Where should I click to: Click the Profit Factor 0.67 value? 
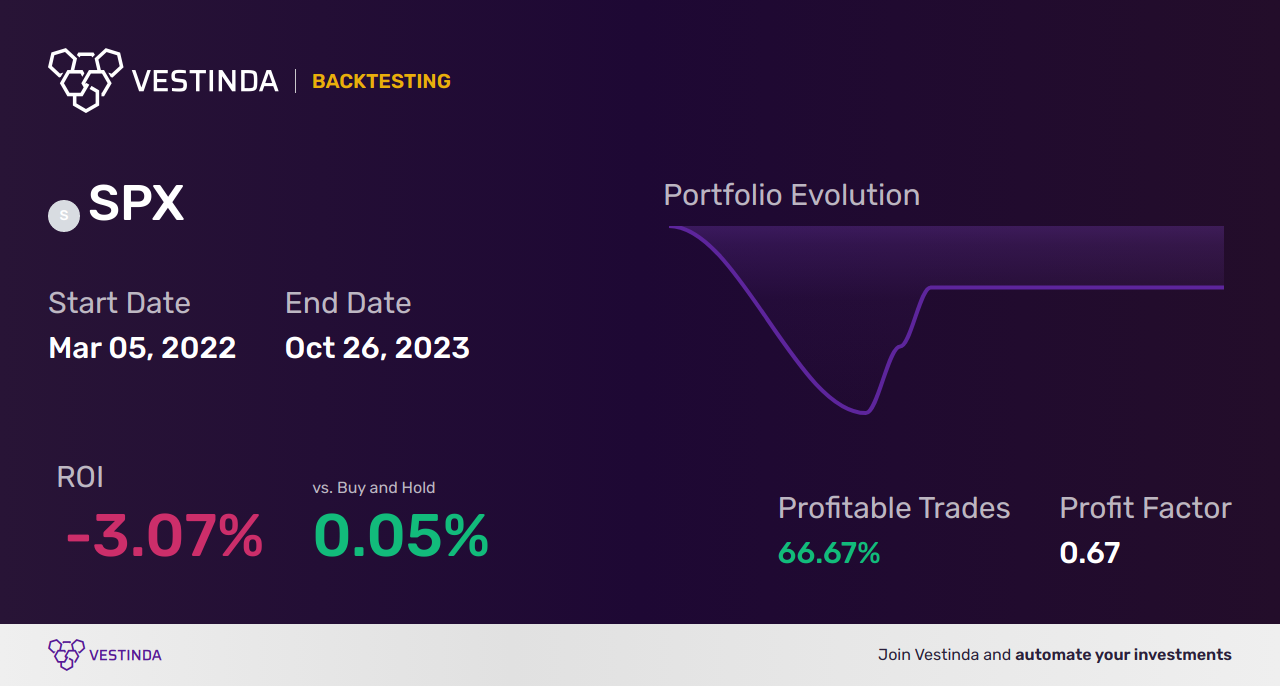1090,553
